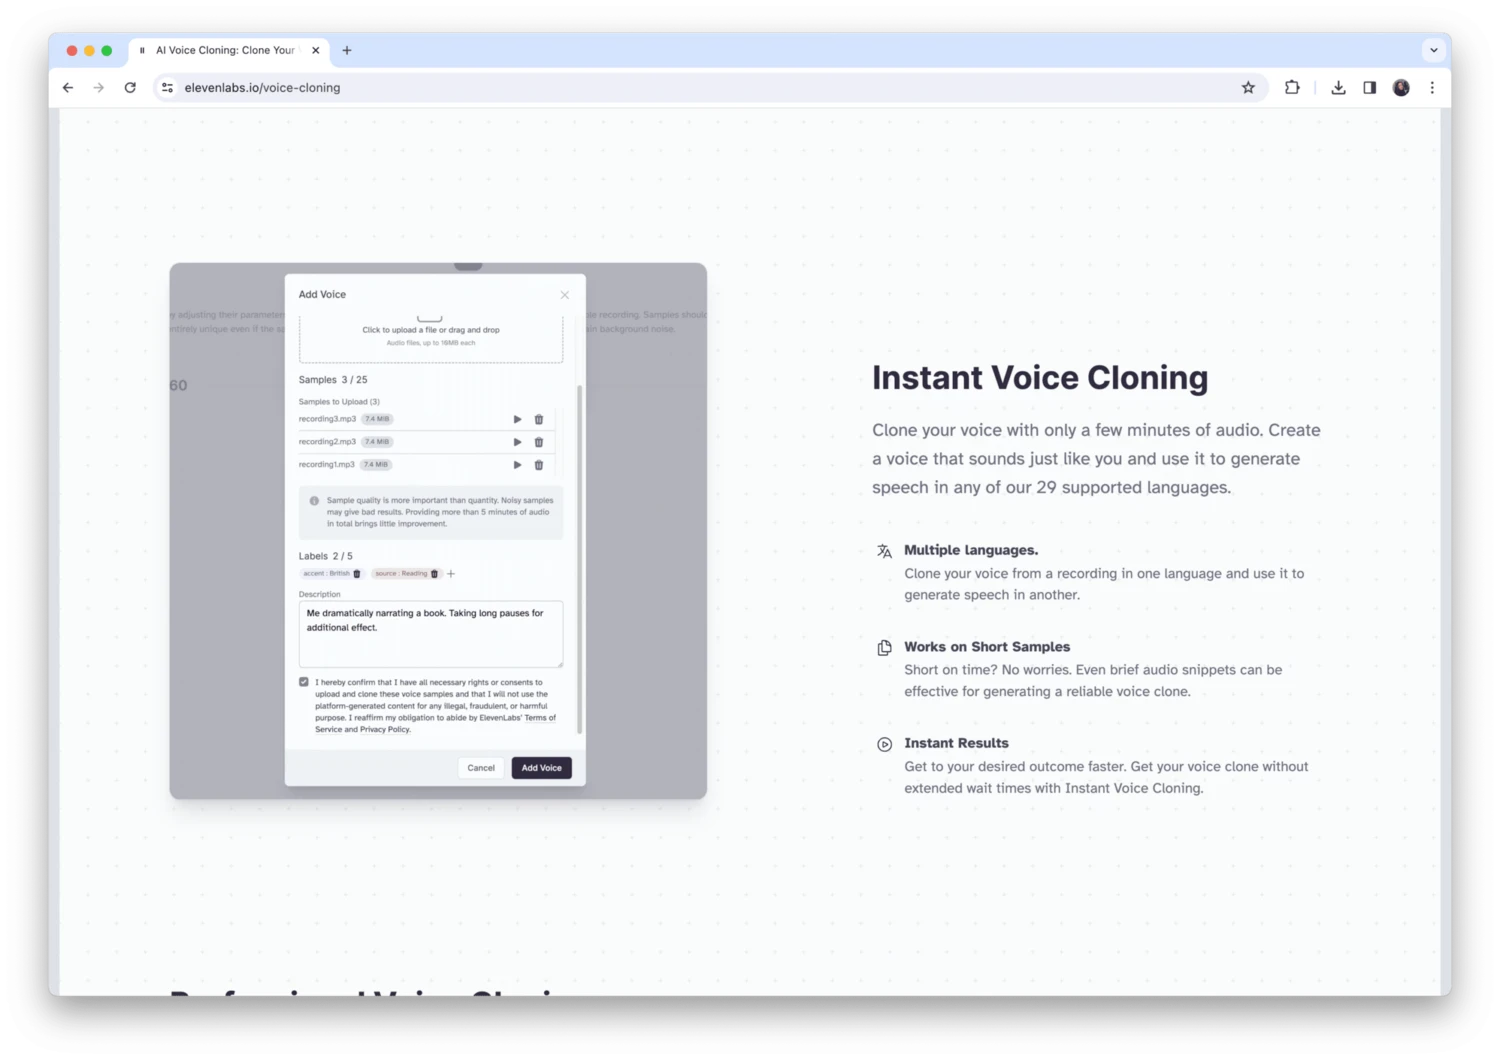Delete the recording1.mp3 sample

pyautogui.click(x=539, y=465)
